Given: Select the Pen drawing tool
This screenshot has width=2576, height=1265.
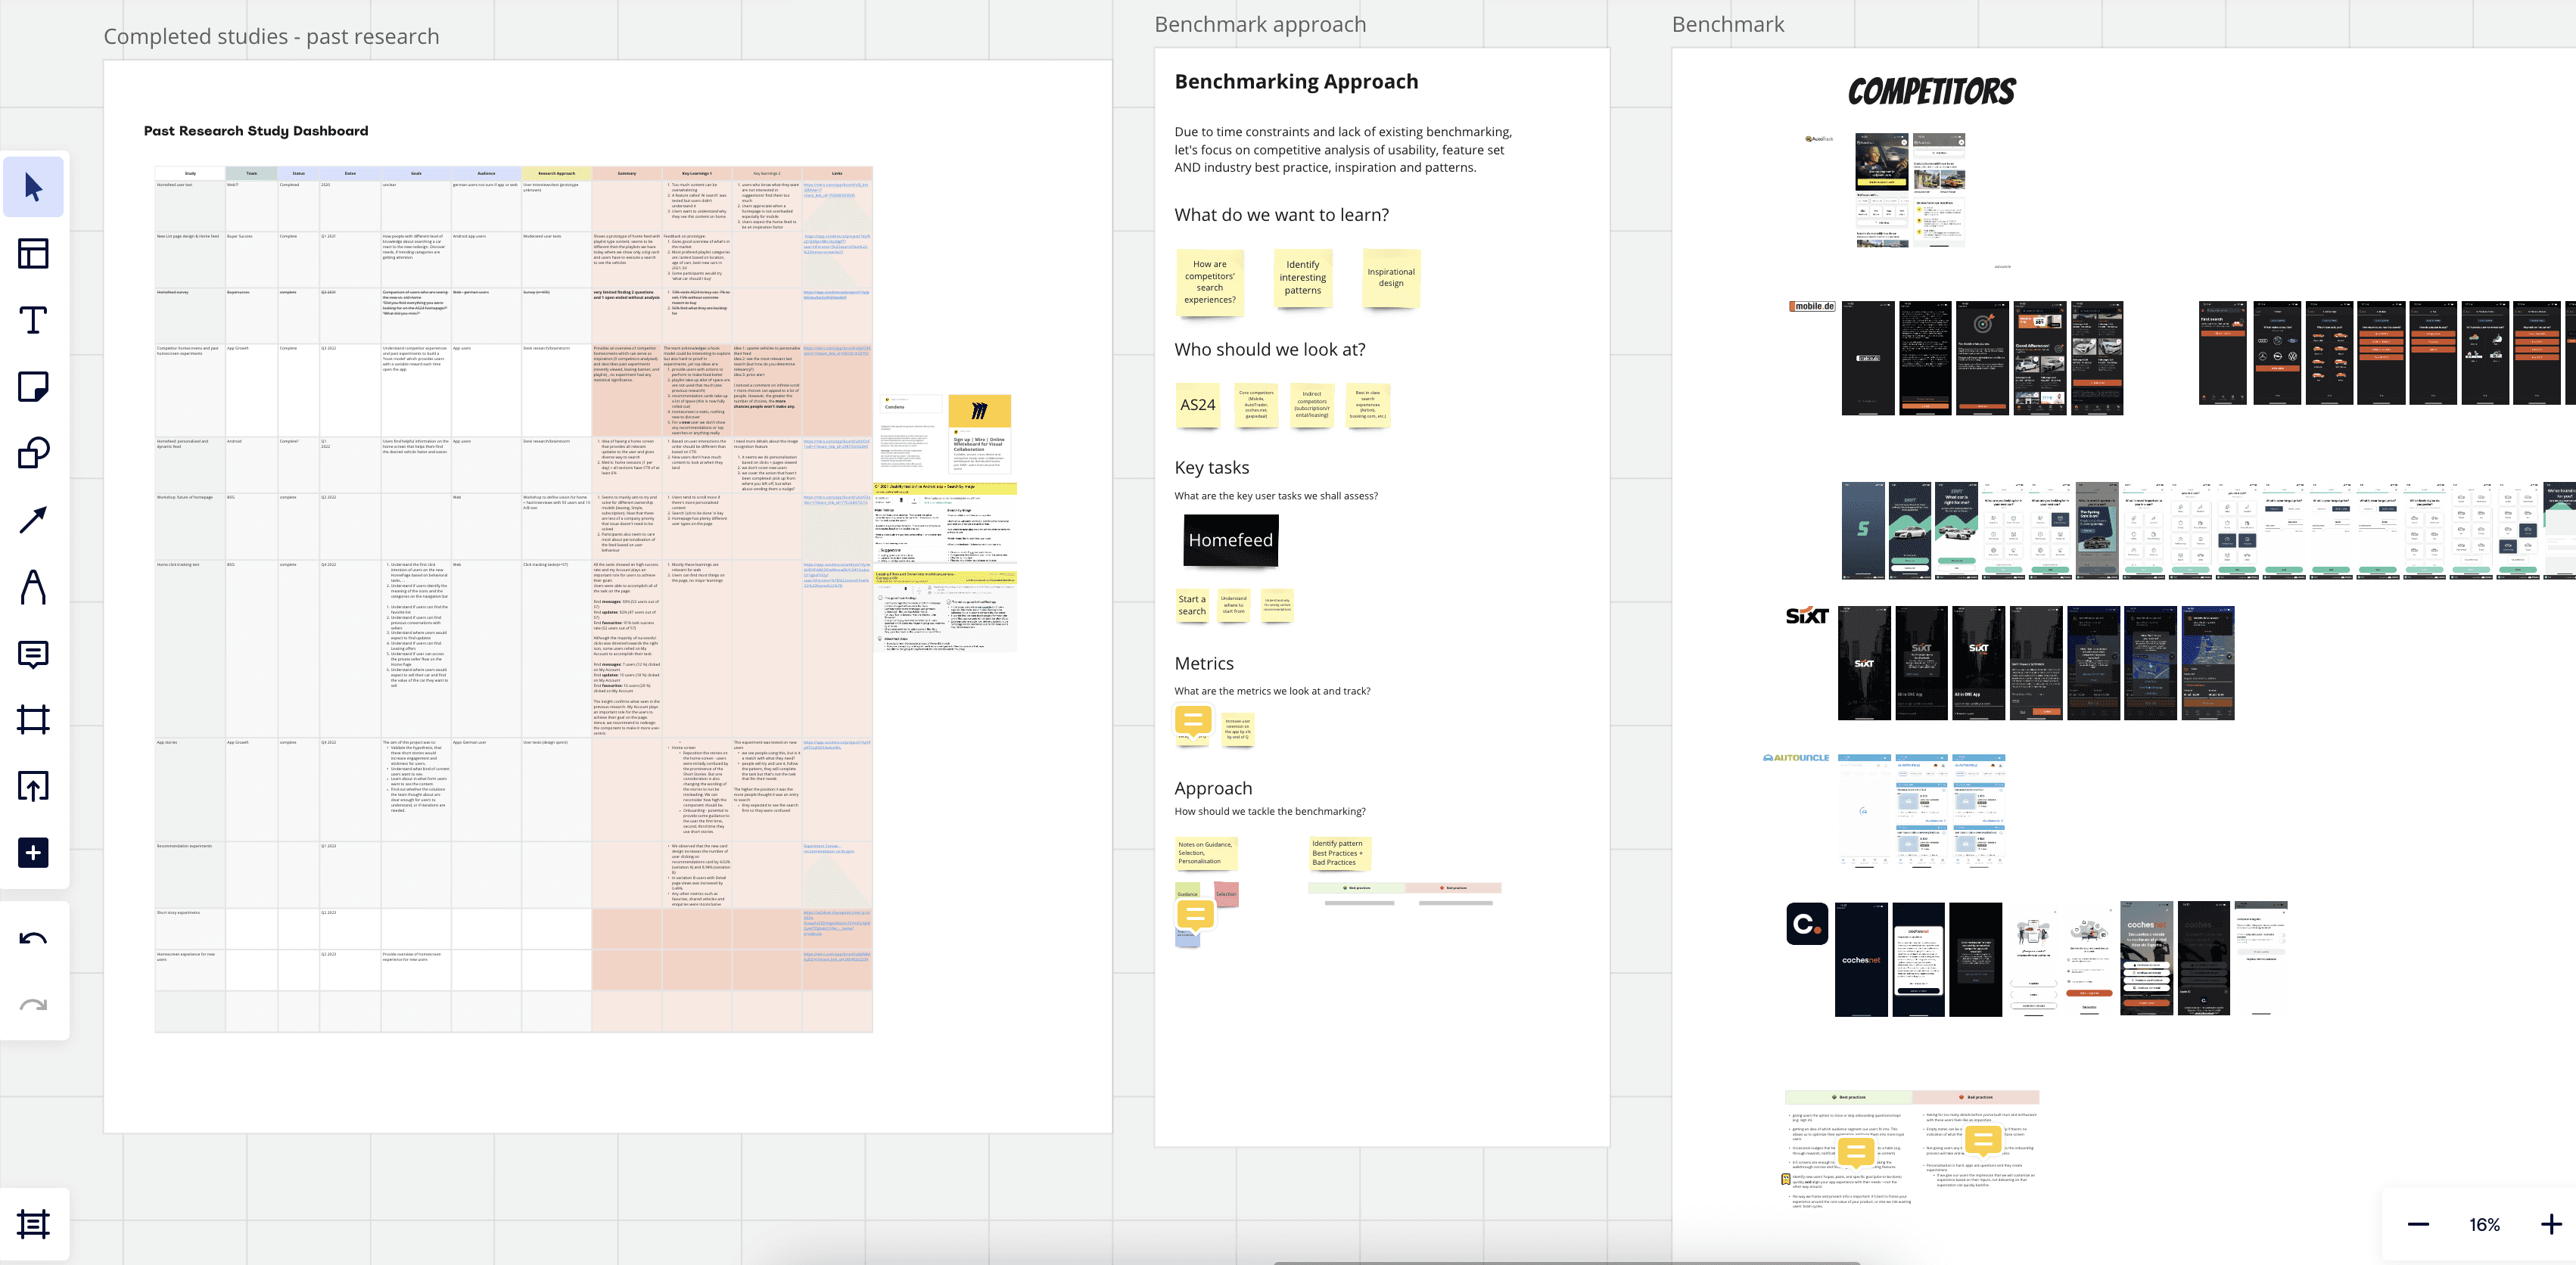Looking at the screenshot, I should (x=33, y=586).
